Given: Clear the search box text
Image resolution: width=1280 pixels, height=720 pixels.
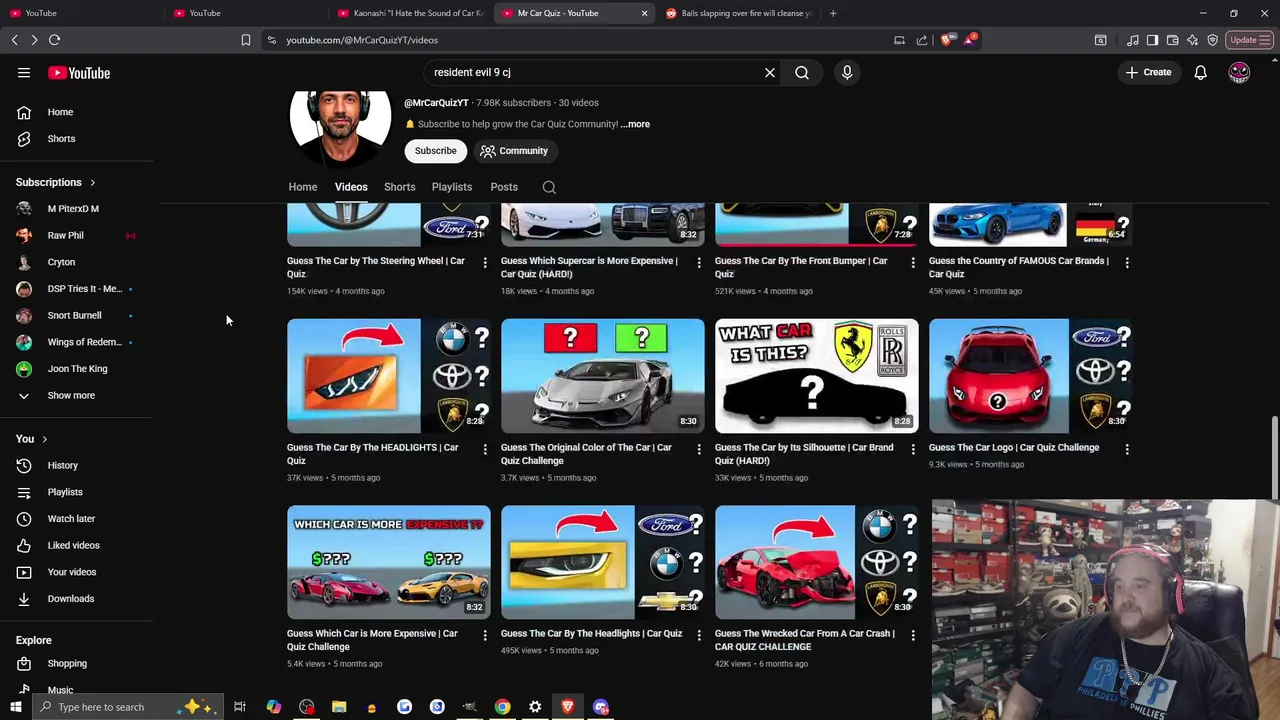Looking at the screenshot, I should [770, 72].
